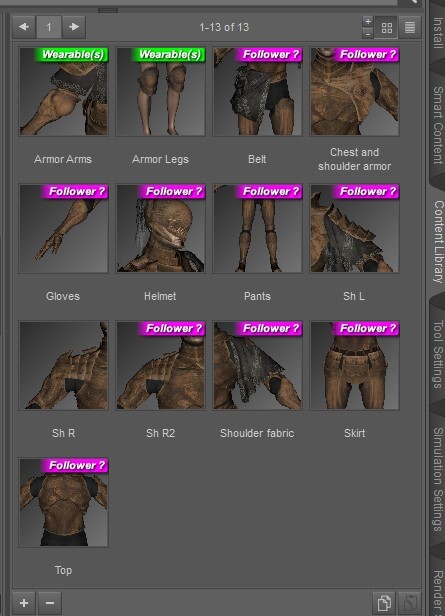Click the page number field showing 1
The height and width of the screenshot is (616, 445).
tap(49, 27)
